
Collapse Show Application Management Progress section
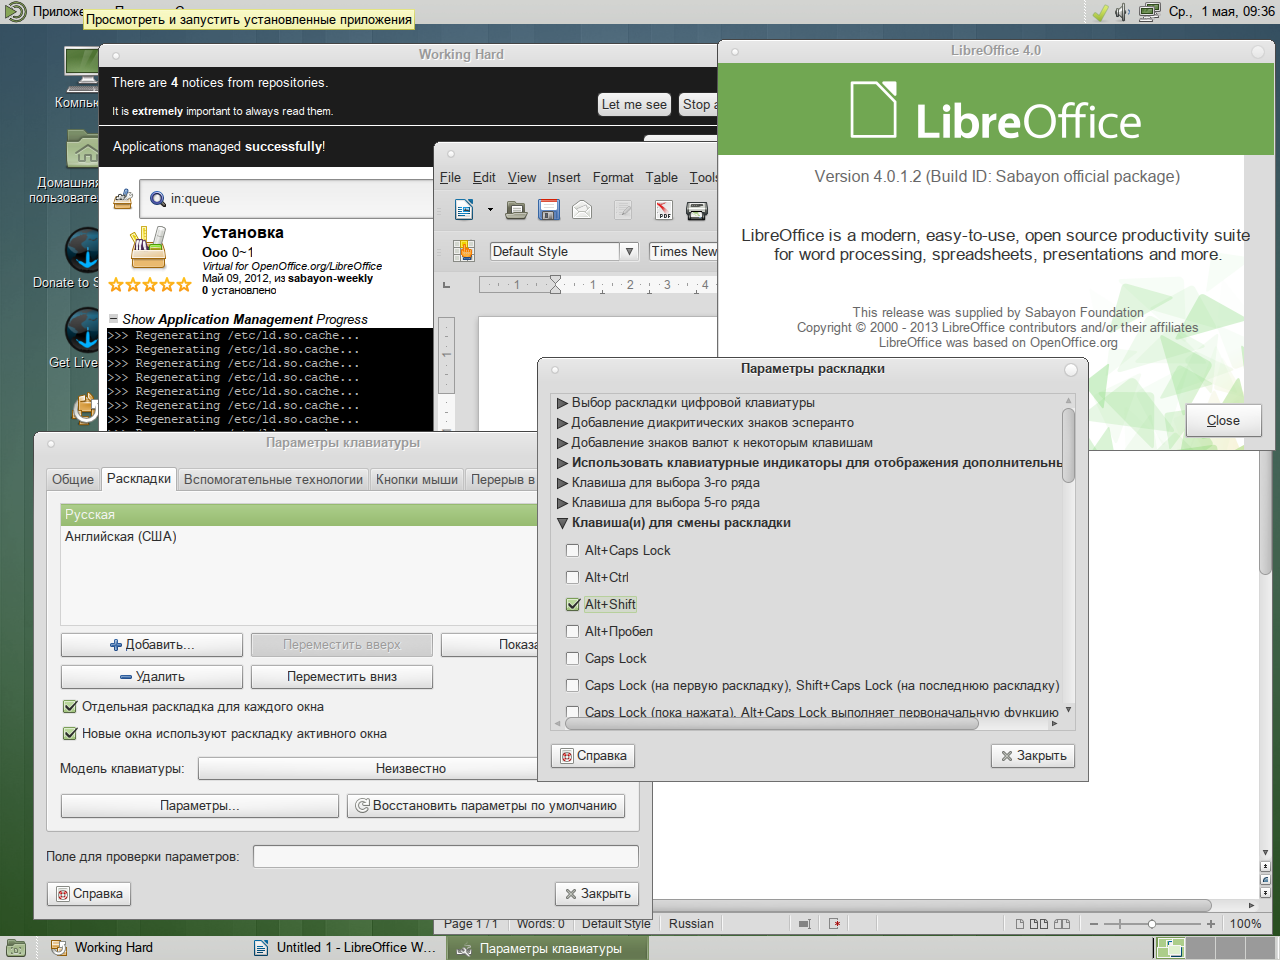(114, 319)
